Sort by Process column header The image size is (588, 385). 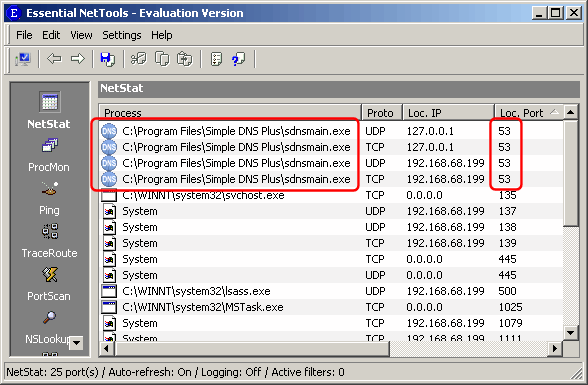[230, 113]
